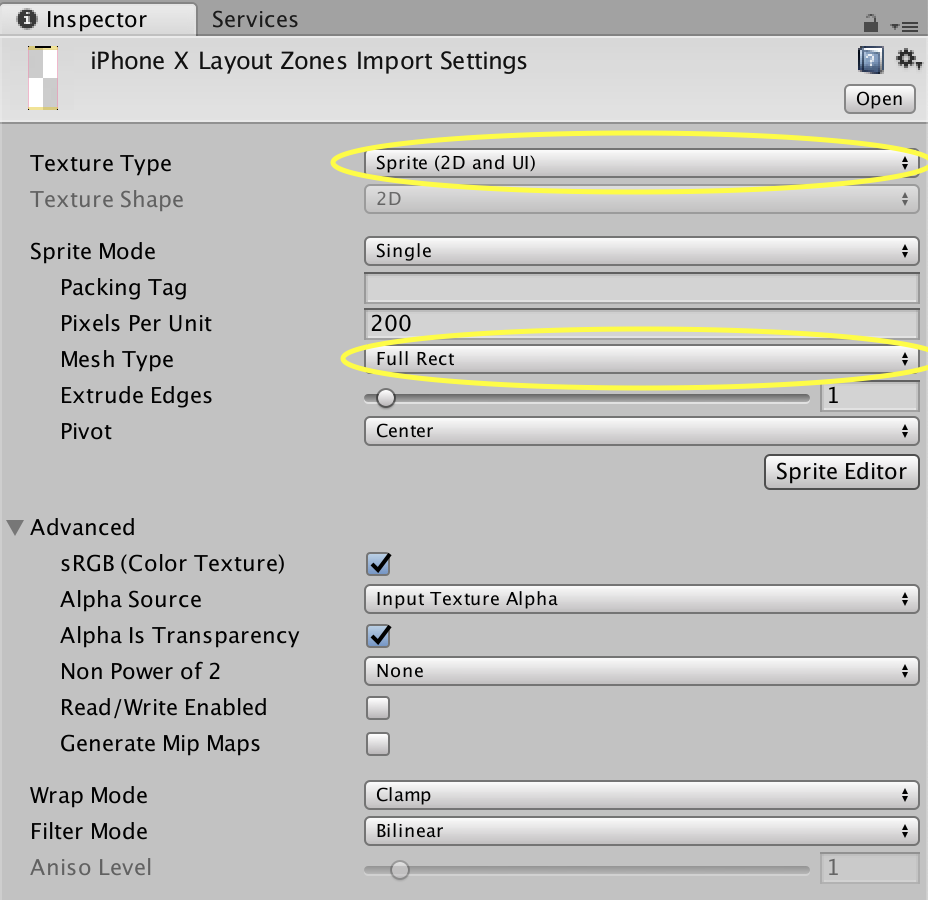
Task: Click the Mesh Type label
Action: (117, 360)
